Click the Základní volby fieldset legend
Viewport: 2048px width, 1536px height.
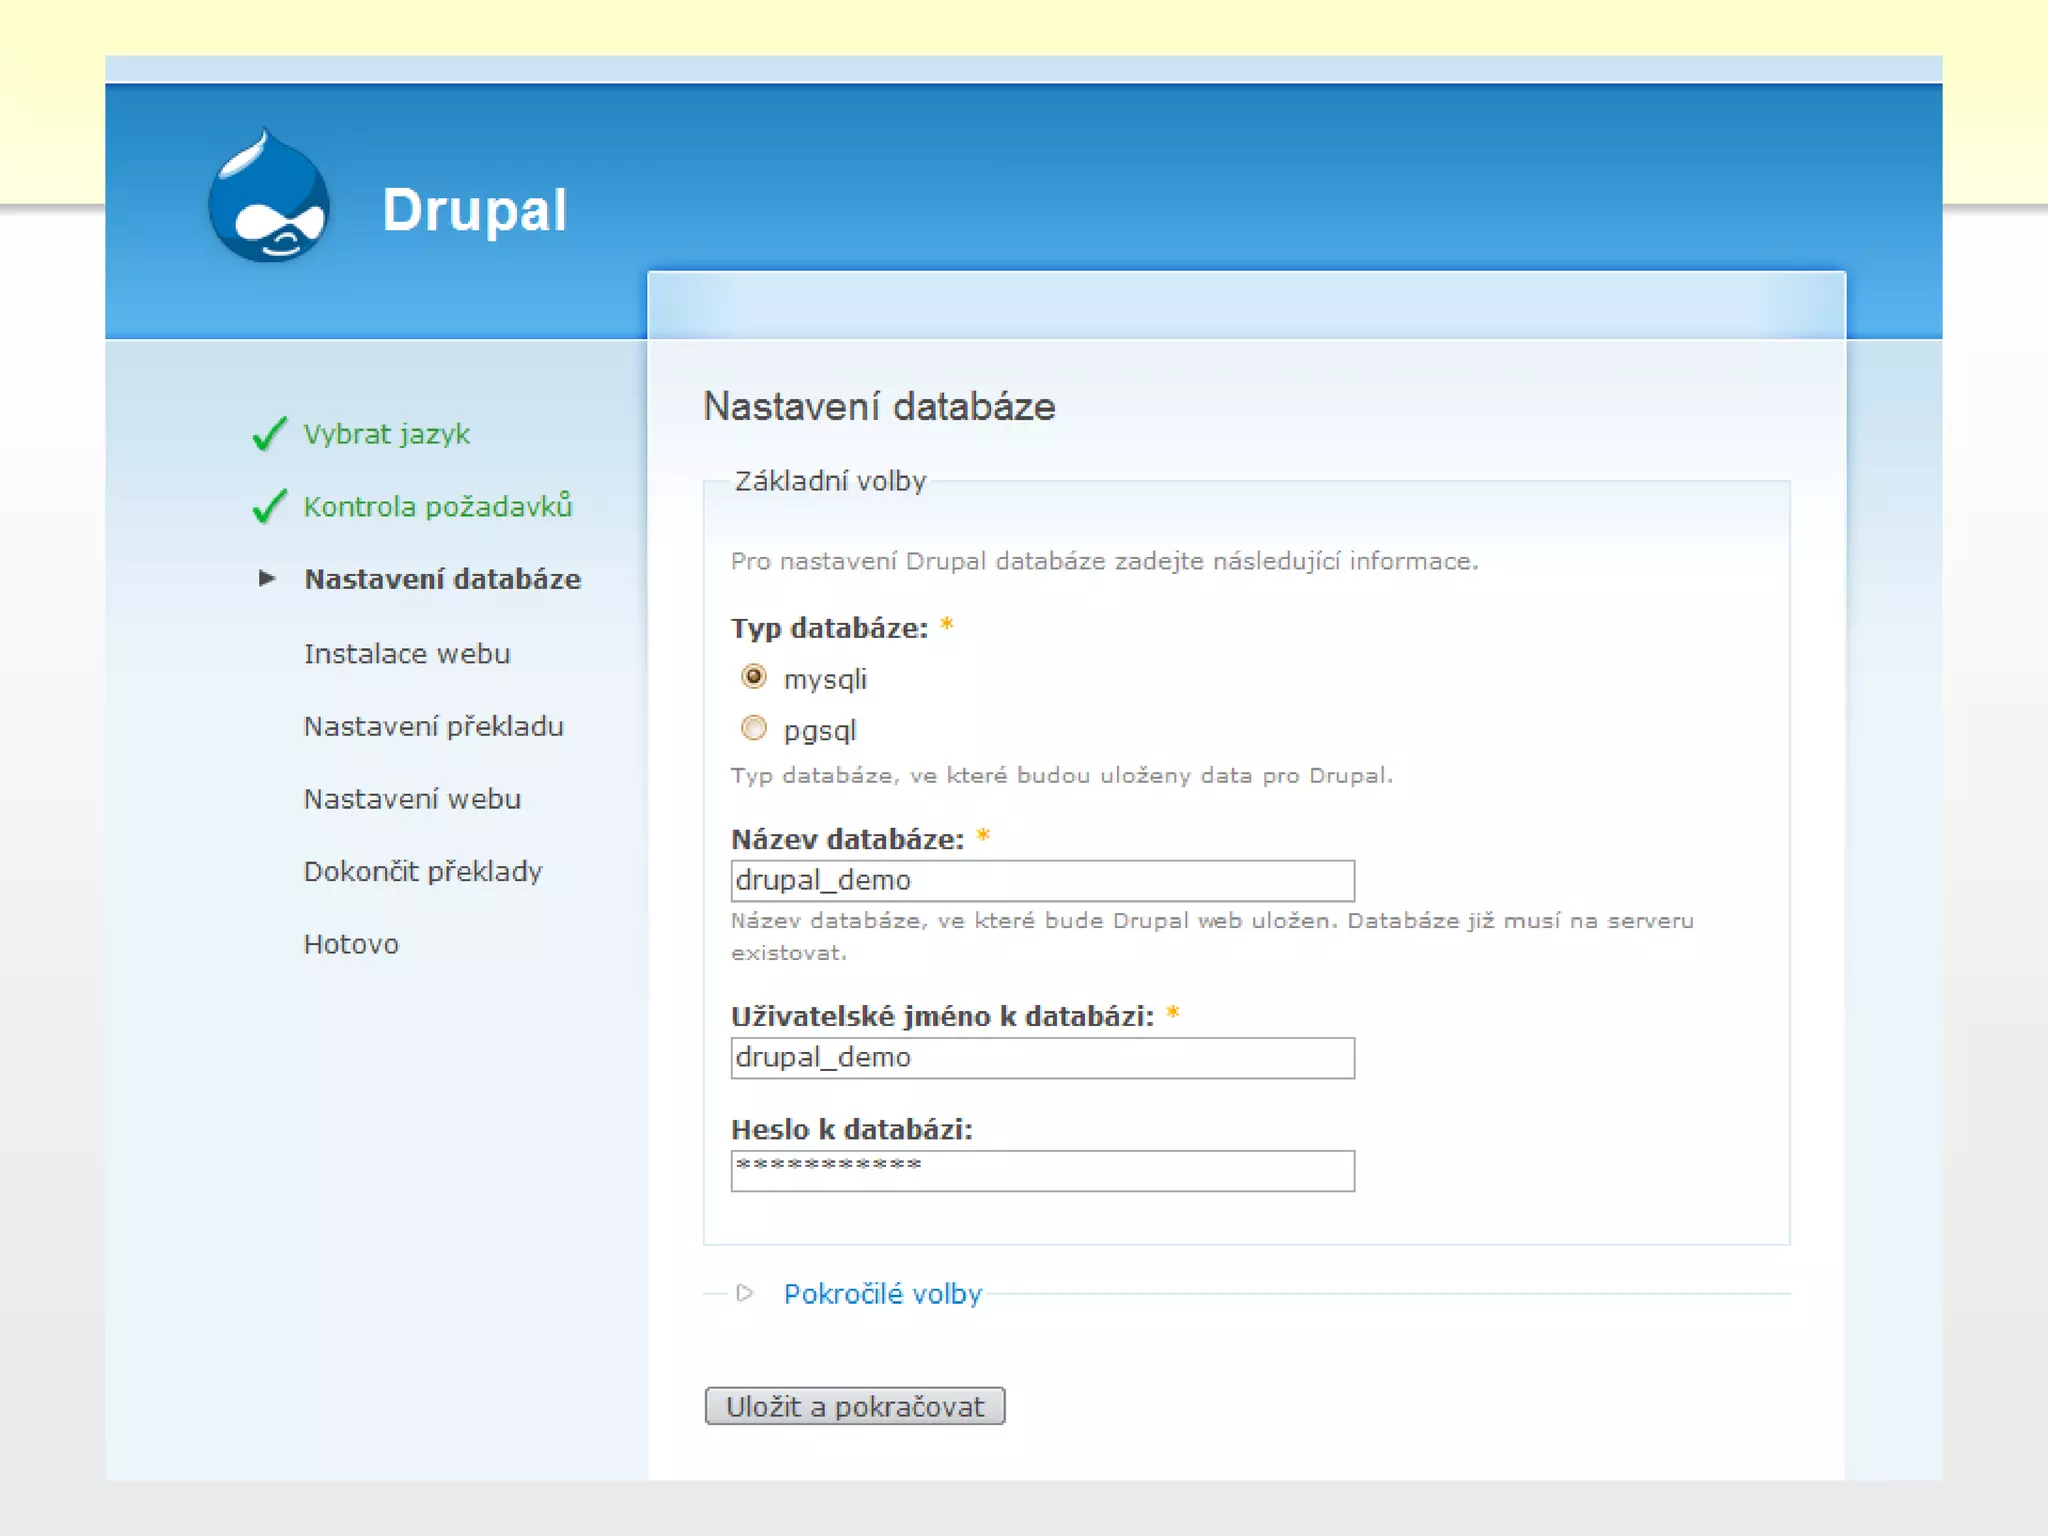(831, 481)
